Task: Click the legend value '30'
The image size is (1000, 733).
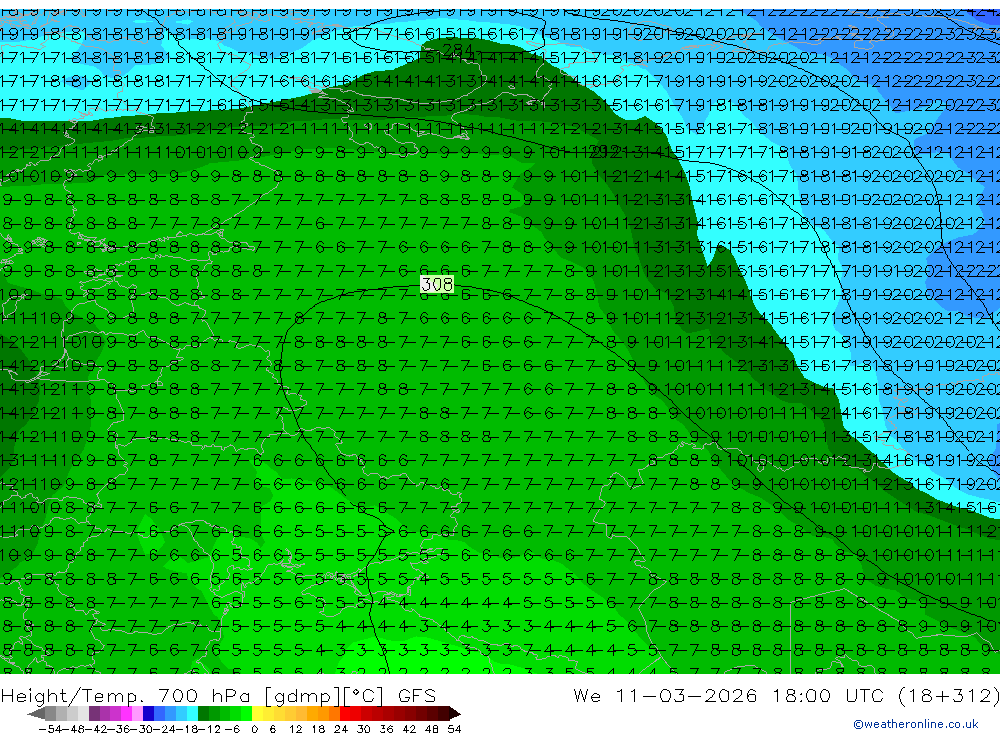Action: pos(364,729)
